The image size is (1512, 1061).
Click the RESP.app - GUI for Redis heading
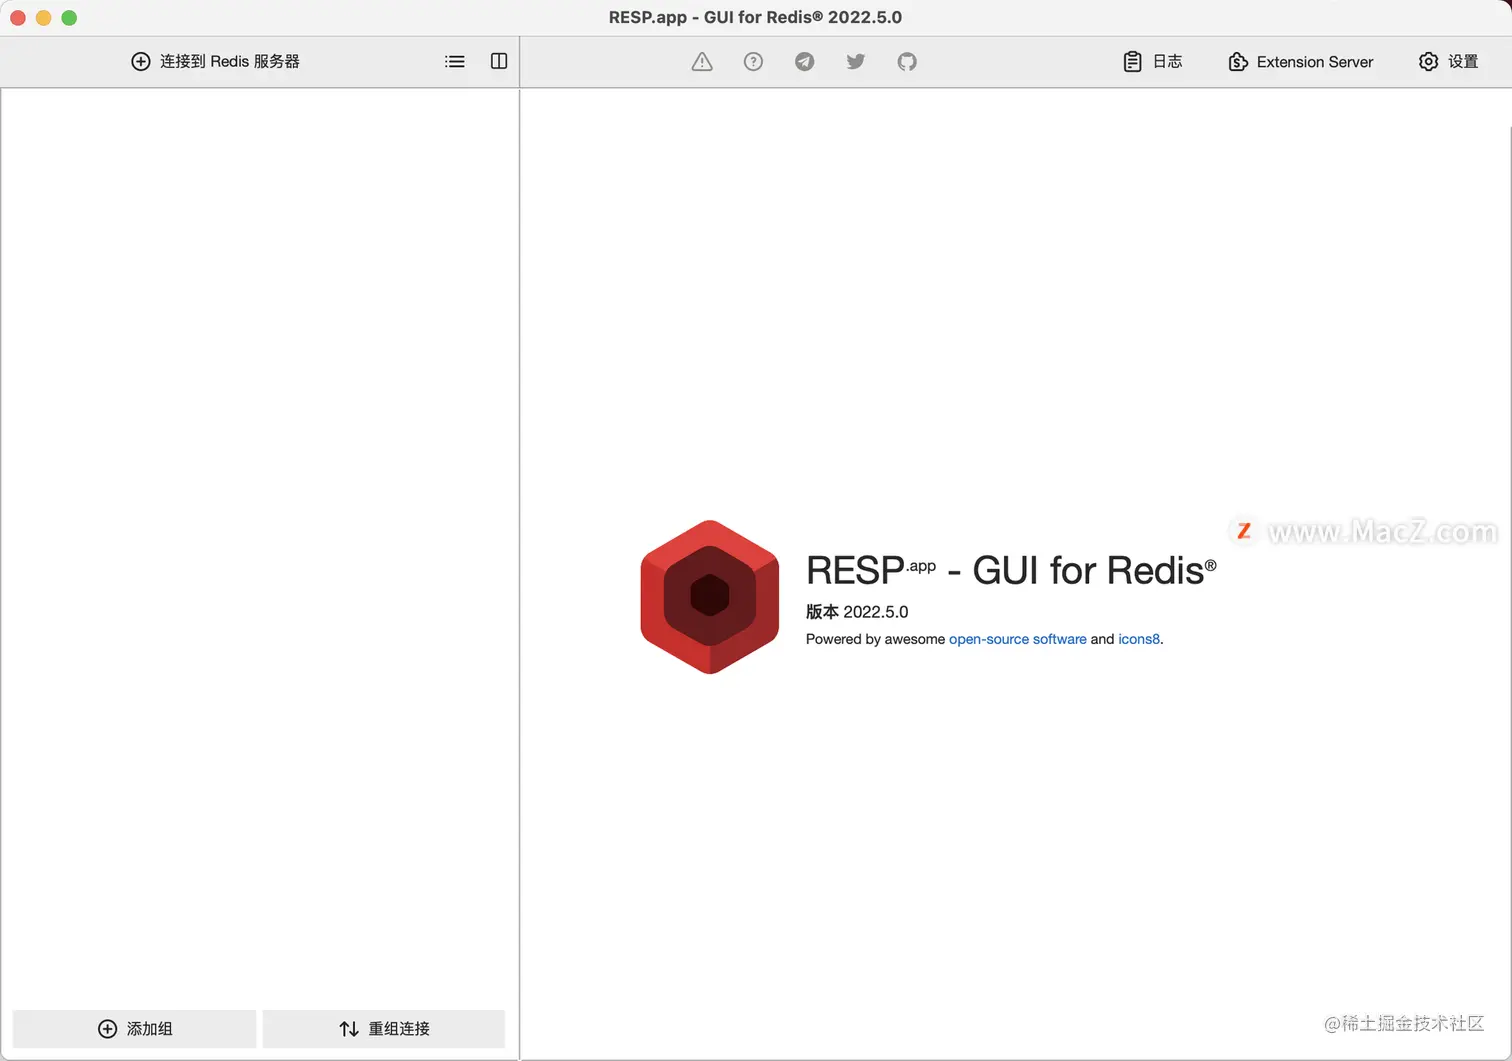click(x=1011, y=570)
